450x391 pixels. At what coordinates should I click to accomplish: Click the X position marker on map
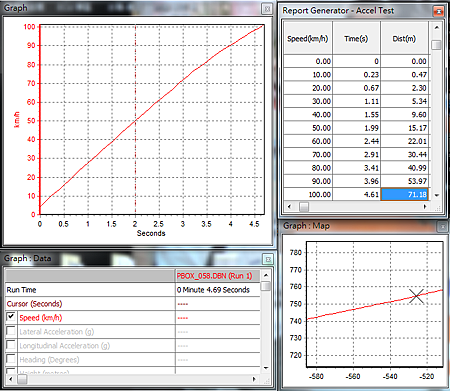(x=416, y=296)
